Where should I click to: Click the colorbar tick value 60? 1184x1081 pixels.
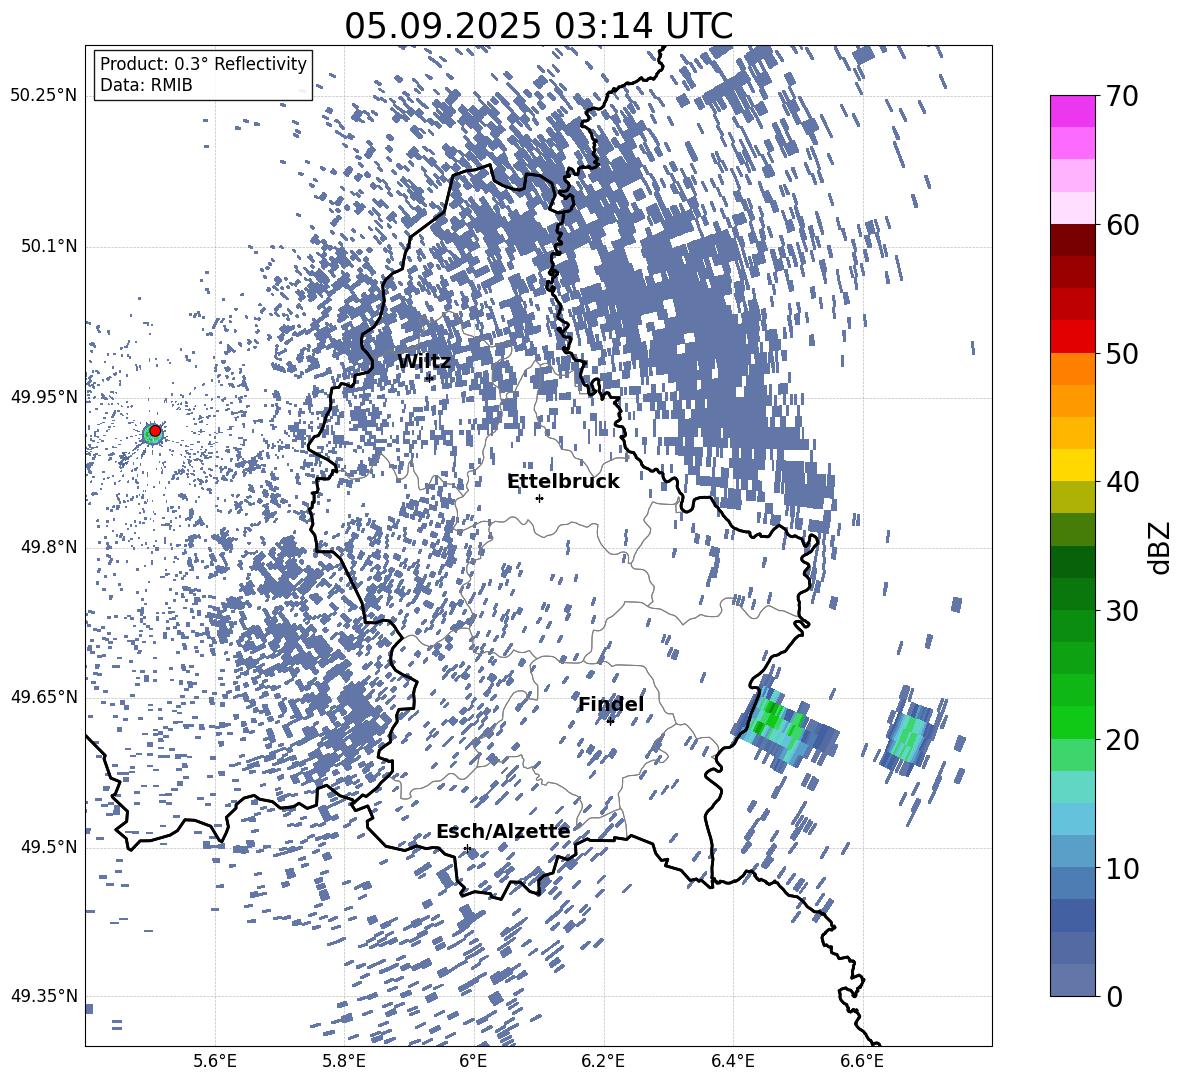point(1122,225)
